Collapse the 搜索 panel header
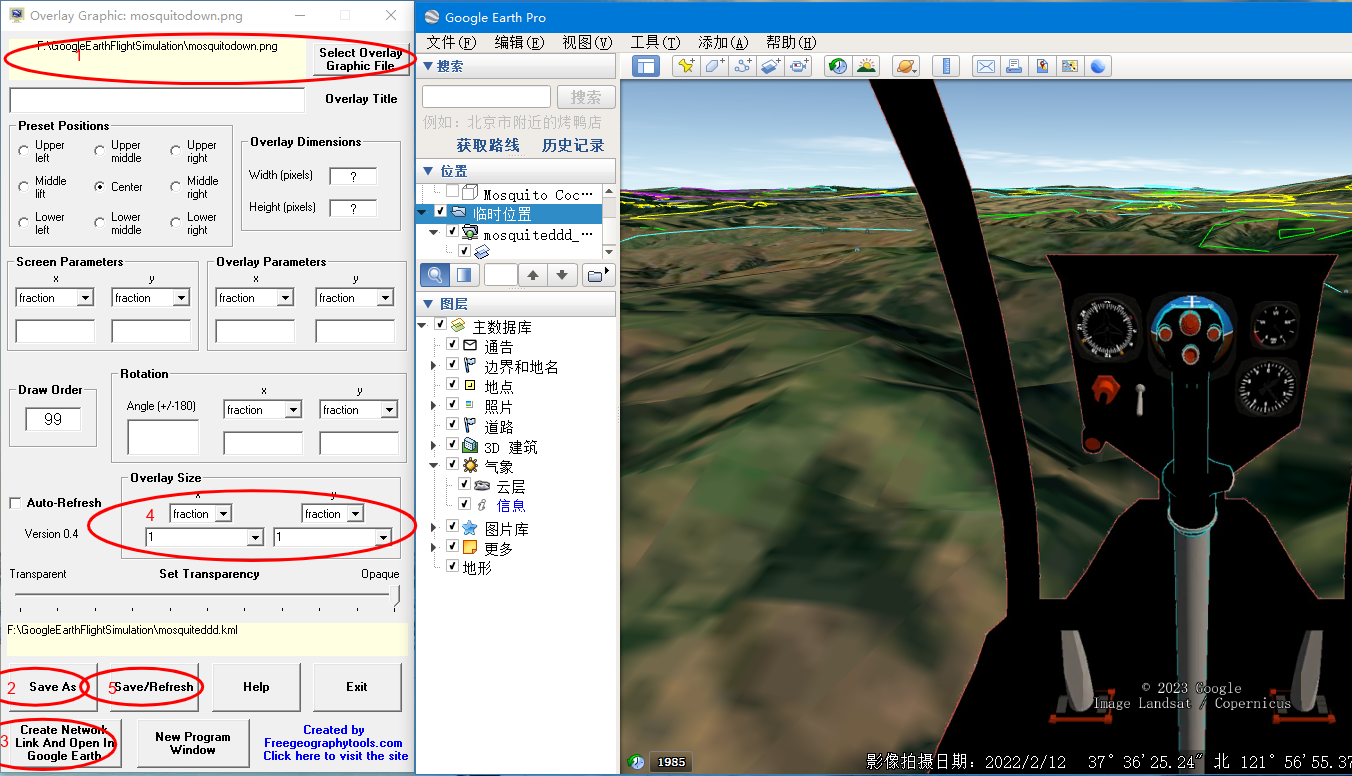 [518, 66]
